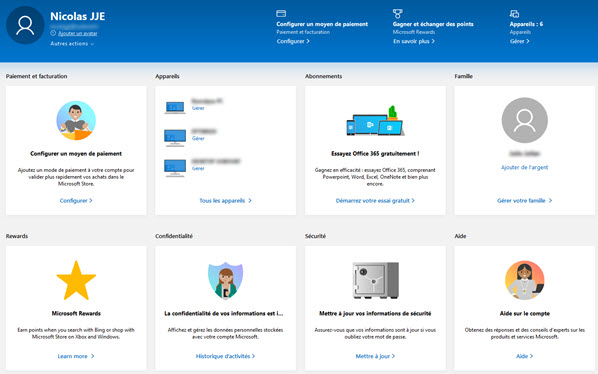Click the safe icon in the Sécurité card

(x=375, y=280)
